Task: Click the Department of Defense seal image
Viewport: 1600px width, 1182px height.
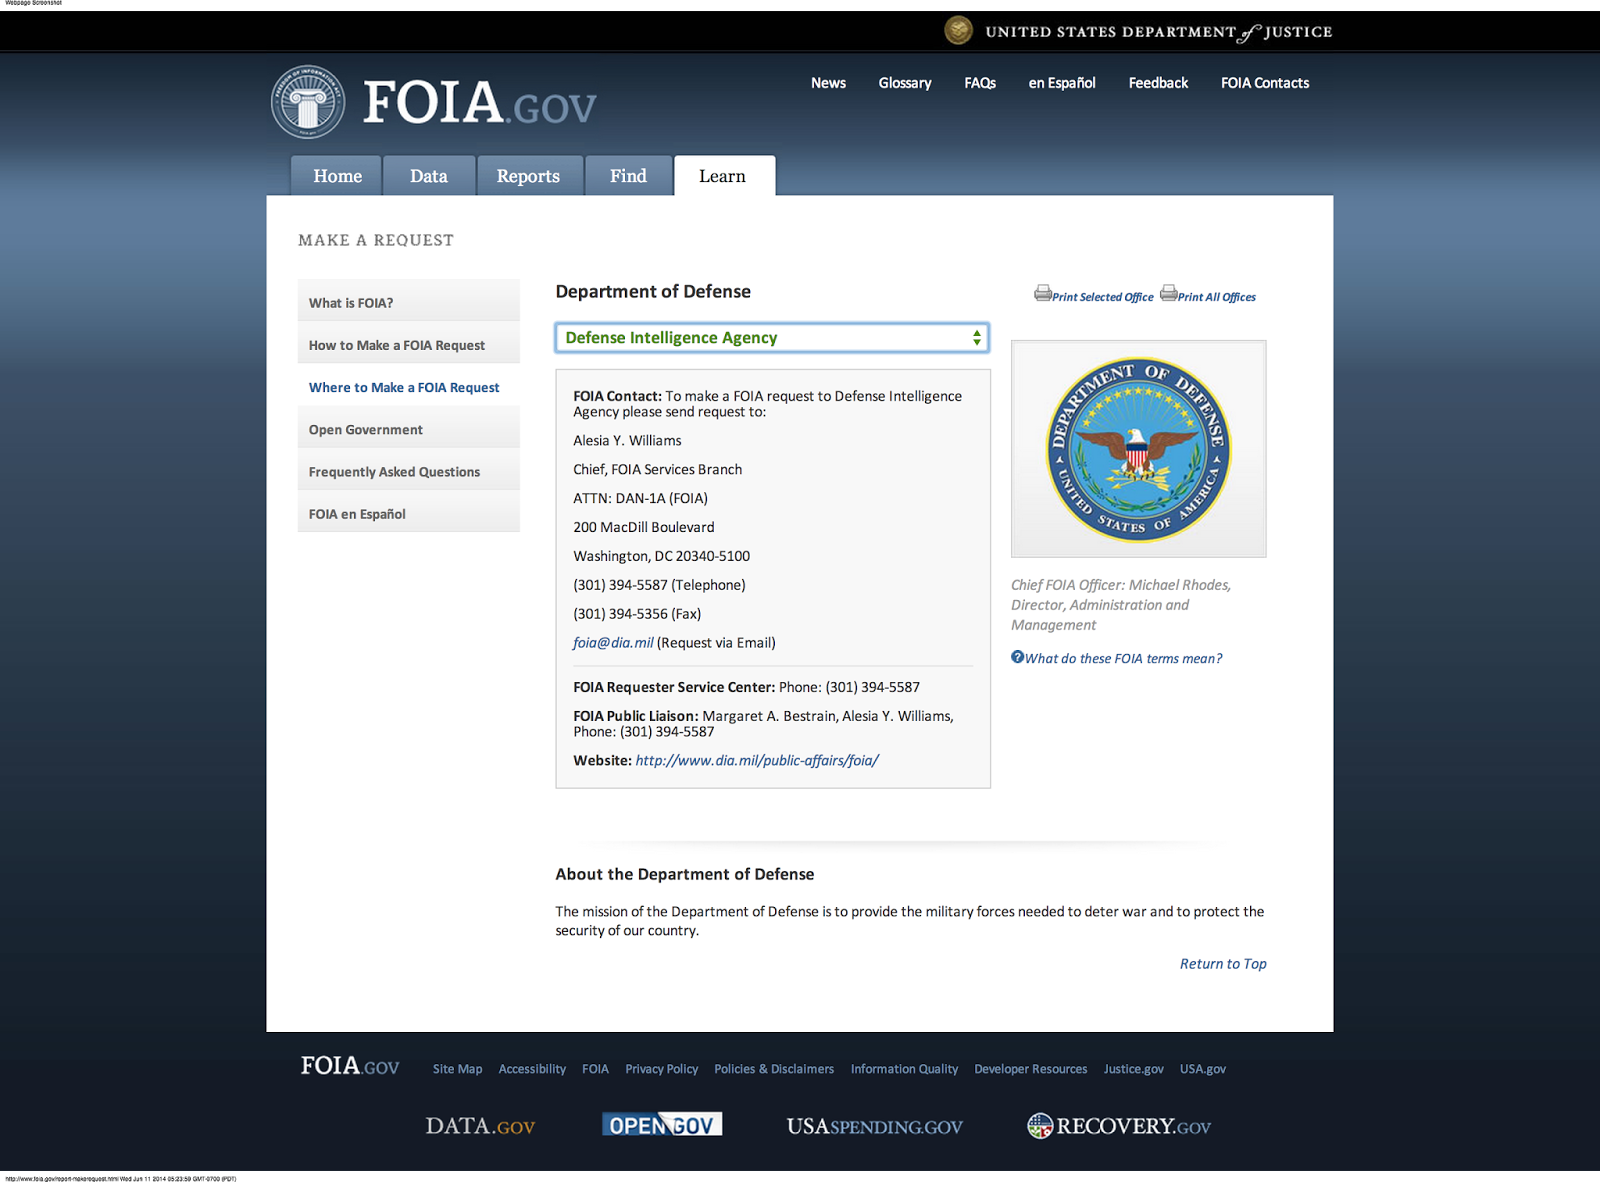Action: tap(1138, 449)
